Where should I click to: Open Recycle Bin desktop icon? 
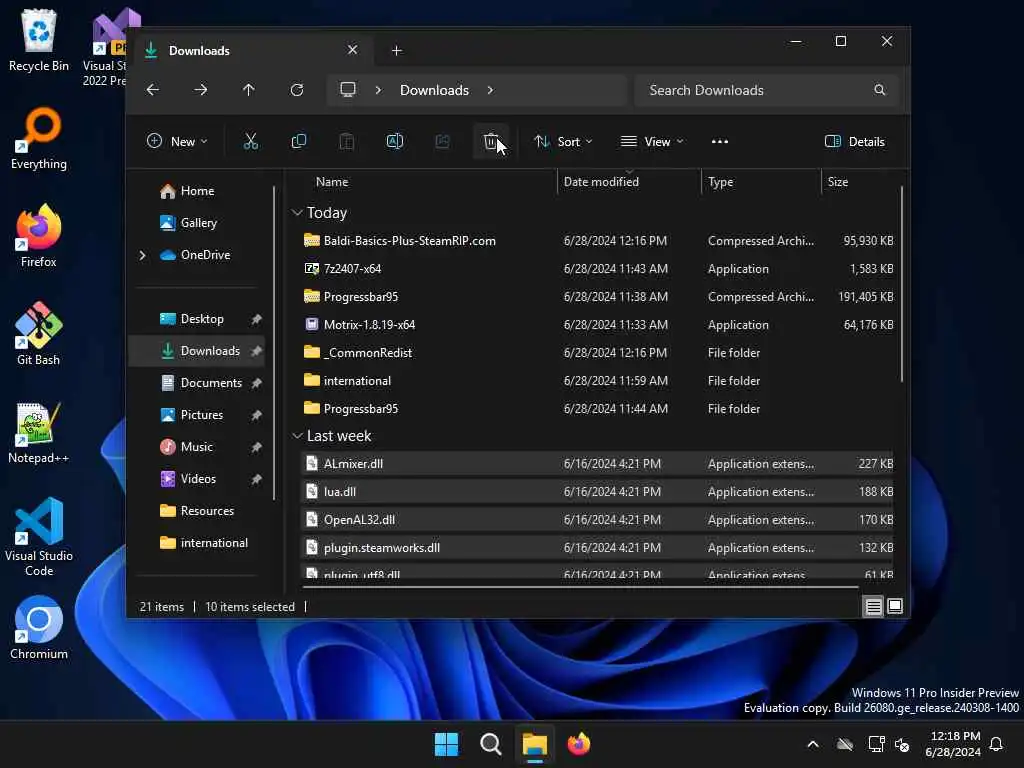[39, 40]
